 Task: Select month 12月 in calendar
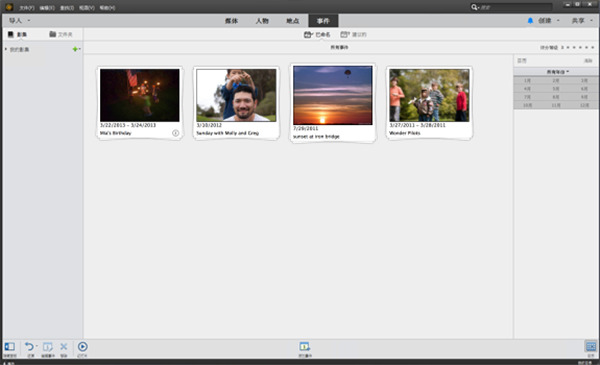point(584,105)
